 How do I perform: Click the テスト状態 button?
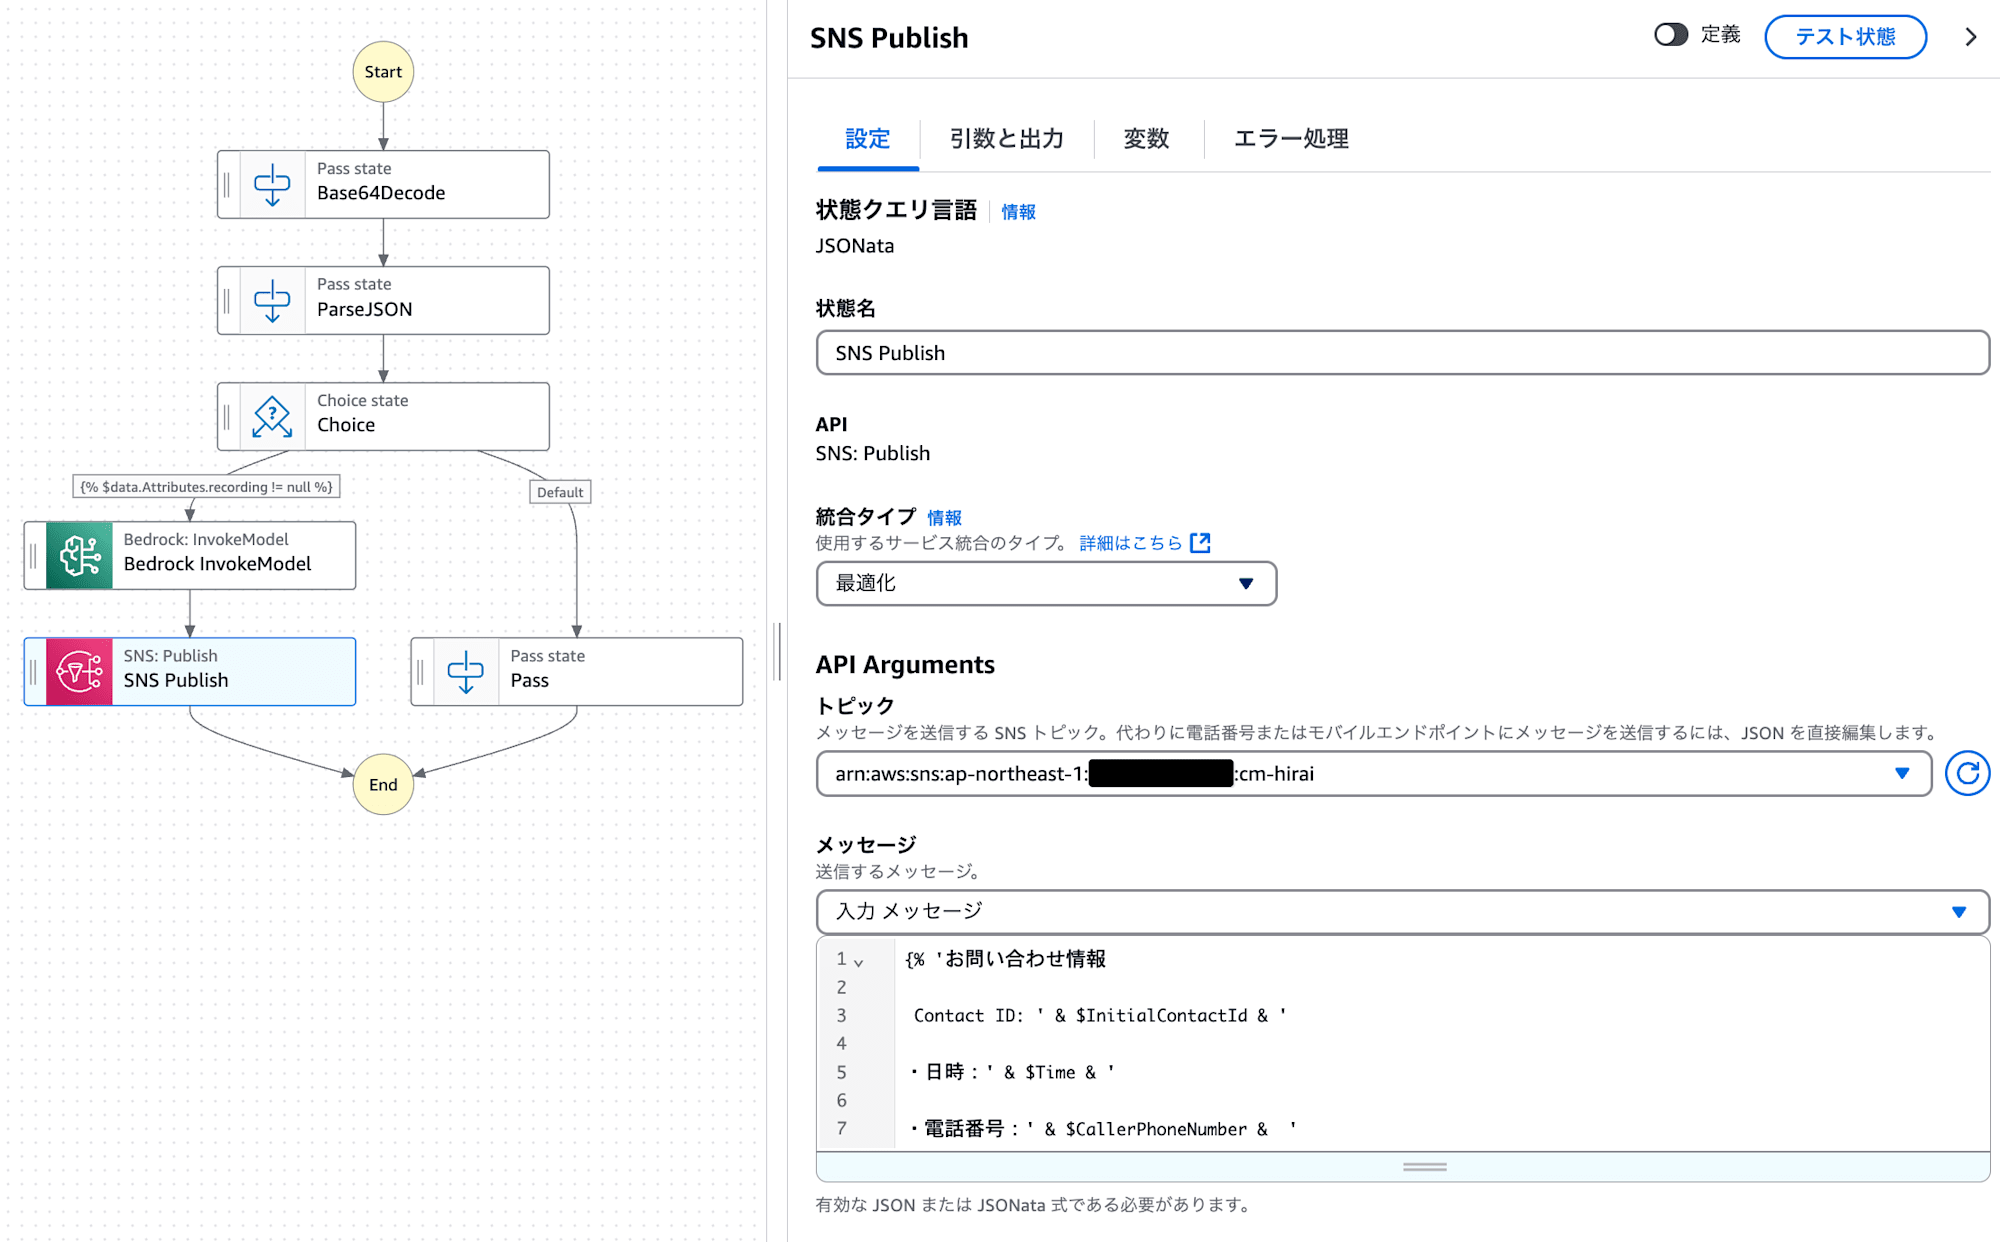pyautogui.click(x=1845, y=37)
